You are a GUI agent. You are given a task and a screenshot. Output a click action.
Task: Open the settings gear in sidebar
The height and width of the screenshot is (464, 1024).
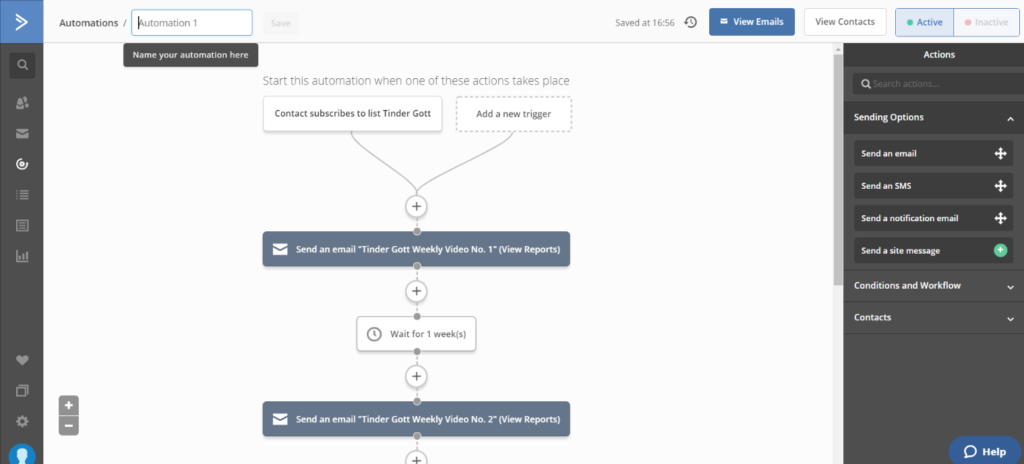click(22, 422)
